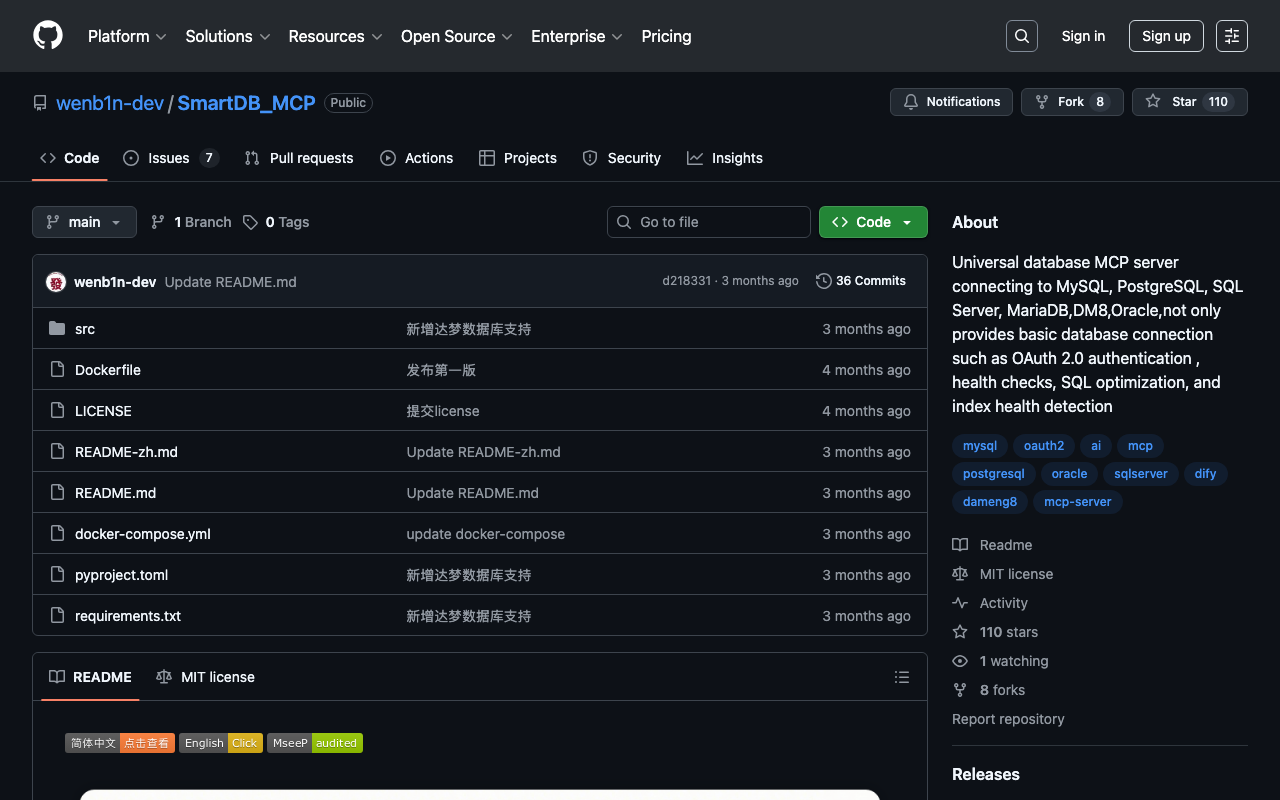Open the src folder

[85, 329]
